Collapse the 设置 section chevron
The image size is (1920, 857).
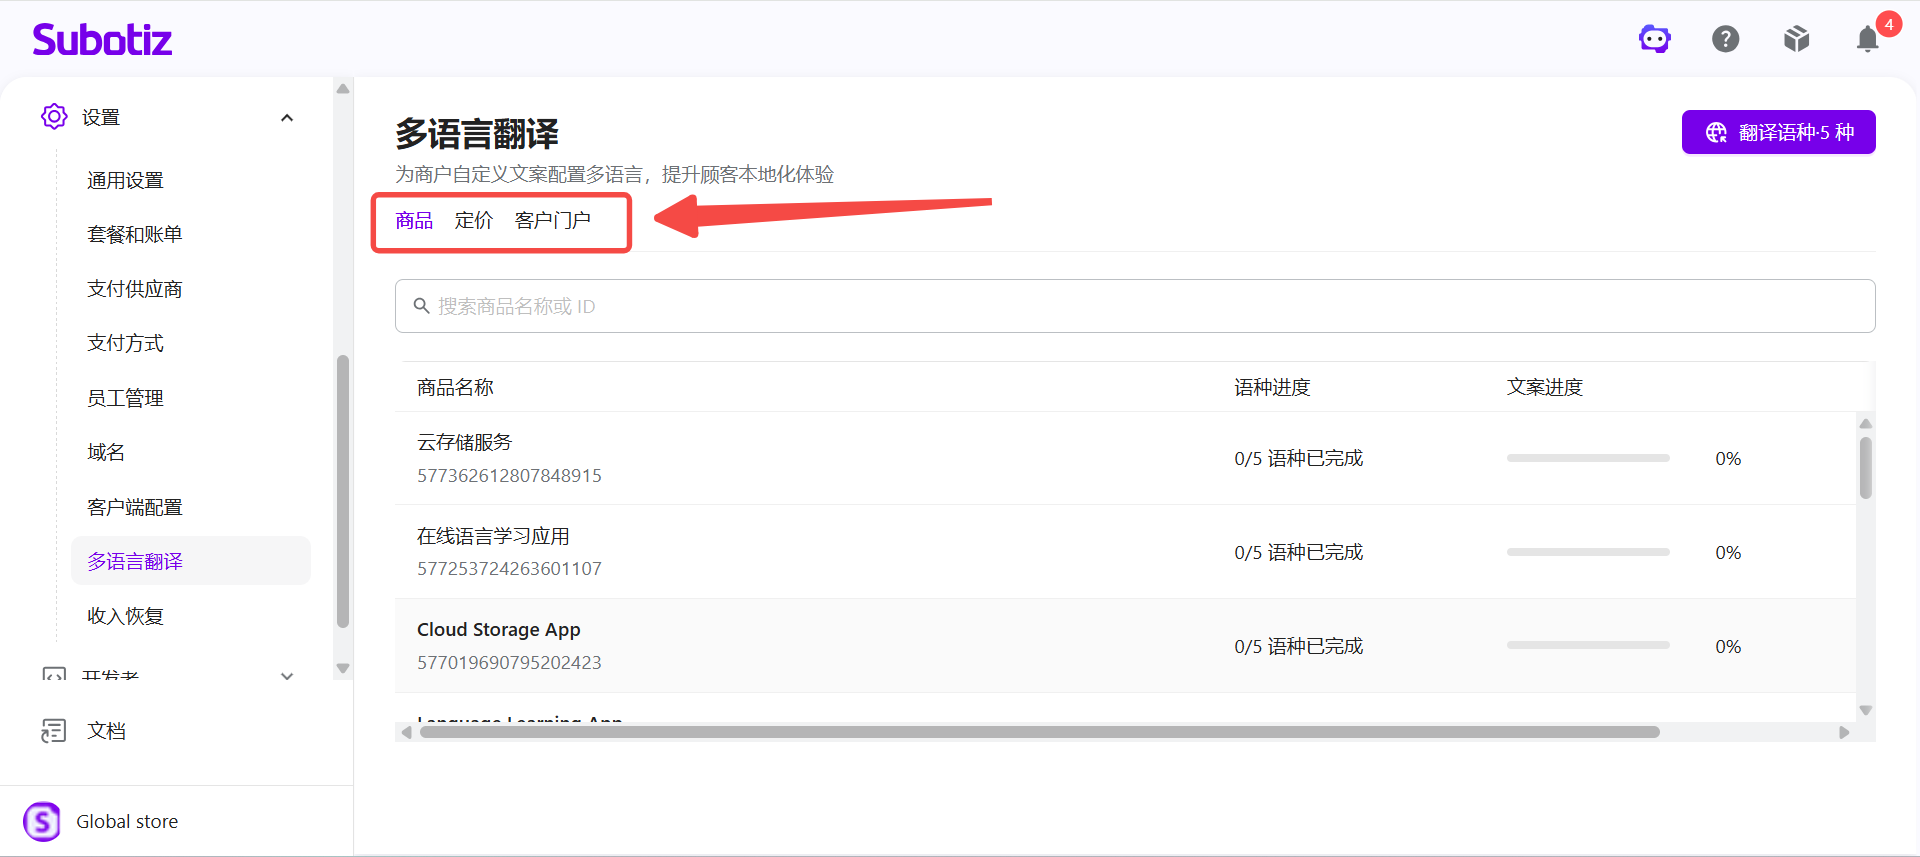287,118
